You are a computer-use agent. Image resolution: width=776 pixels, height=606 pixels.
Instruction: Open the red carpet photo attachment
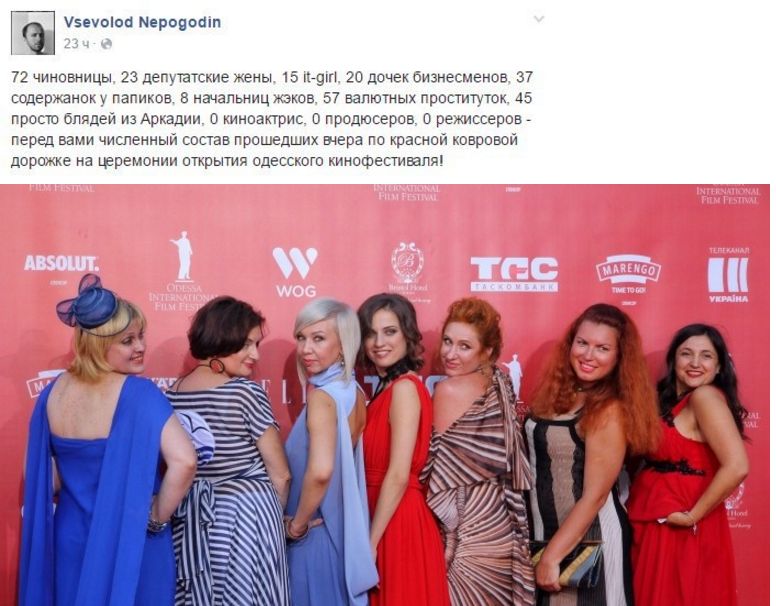(x=385, y=395)
